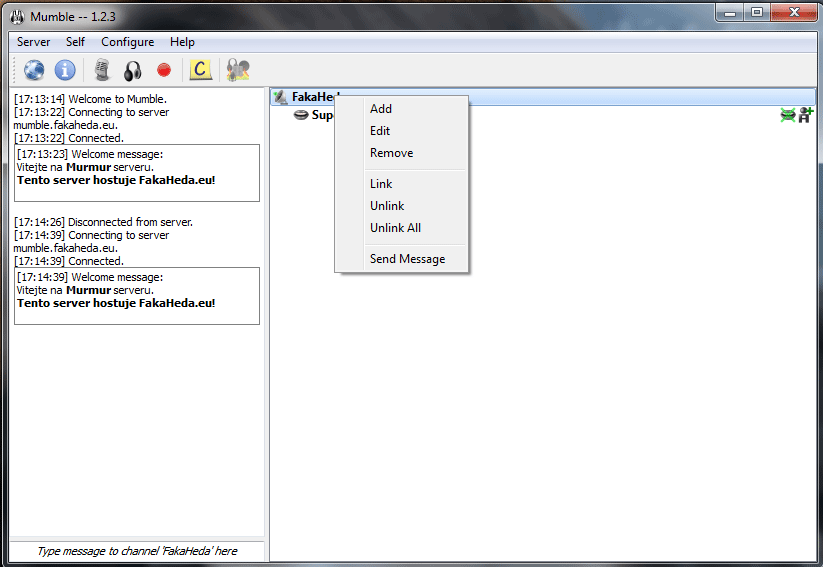Open the Self menu
Screen dimensions: 823x567
(75, 42)
